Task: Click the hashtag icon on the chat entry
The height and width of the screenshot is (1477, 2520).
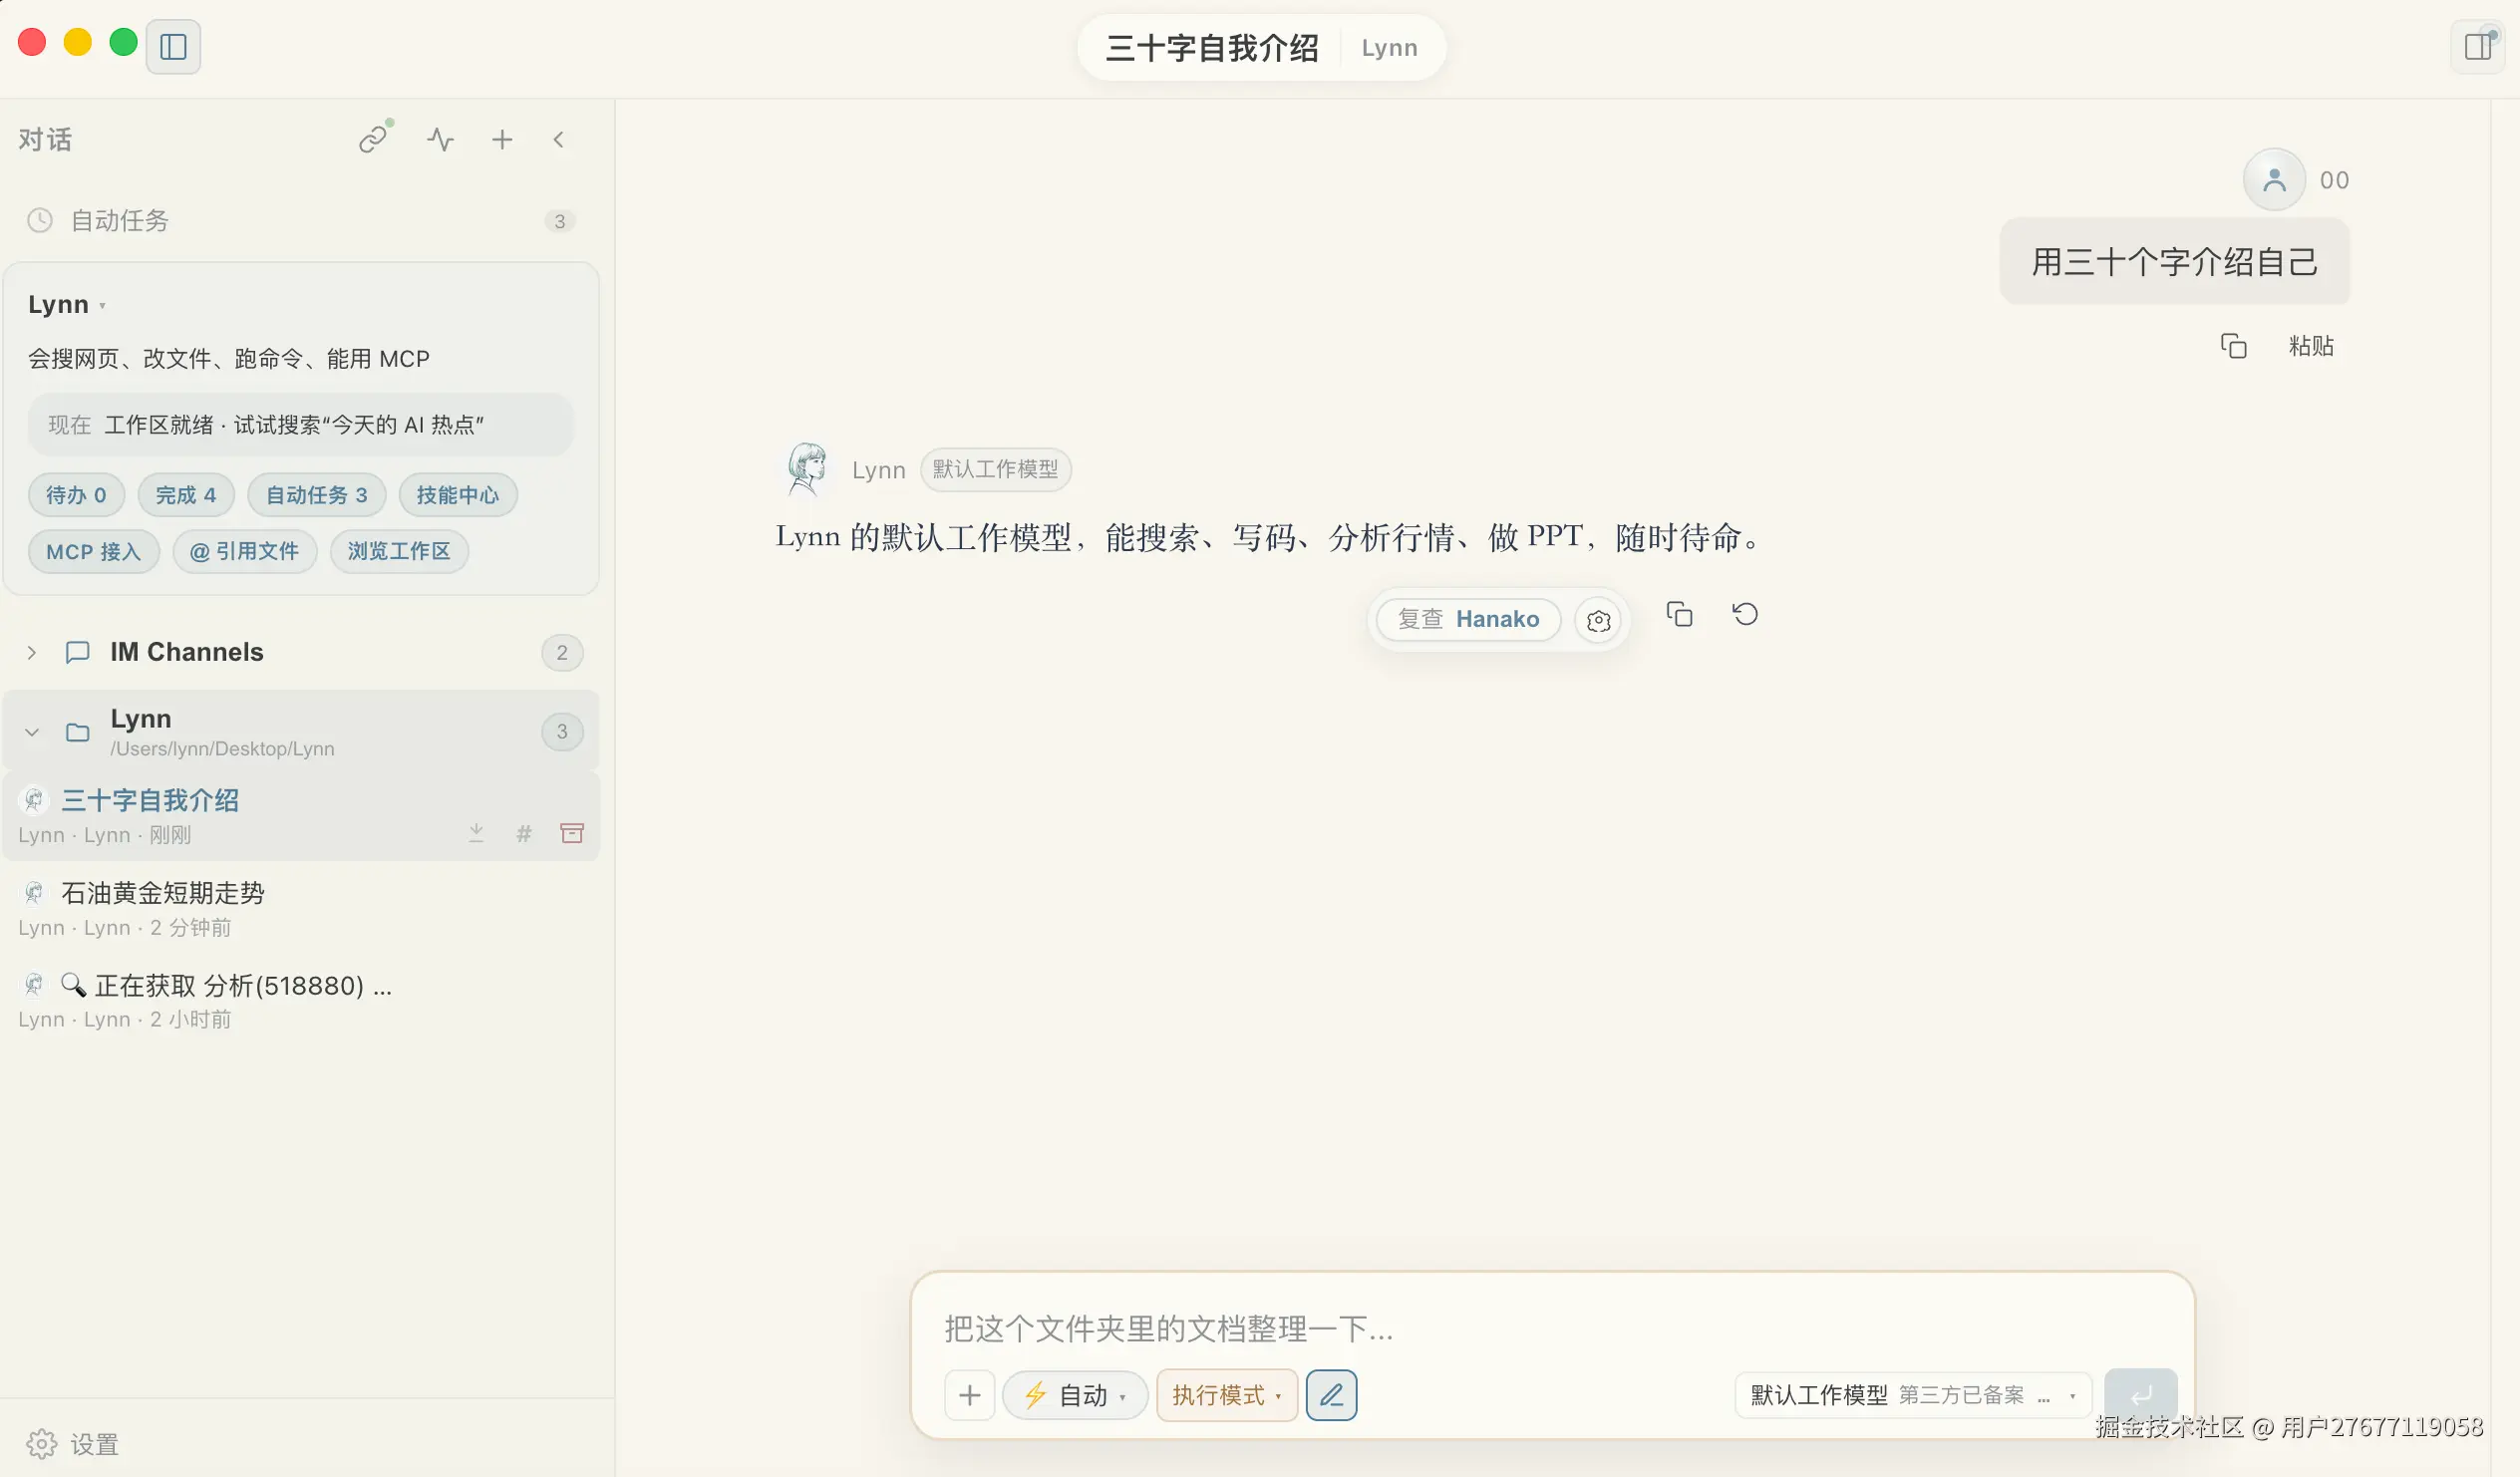Action: (x=524, y=832)
